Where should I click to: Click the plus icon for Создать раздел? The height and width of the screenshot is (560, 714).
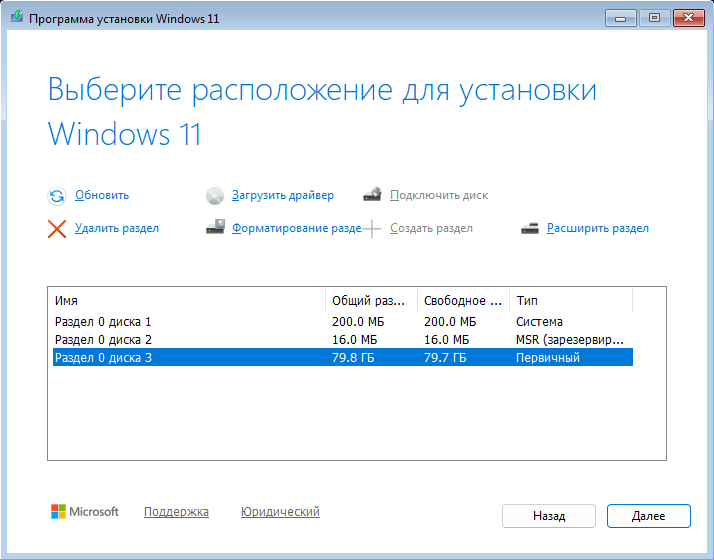[x=372, y=229]
